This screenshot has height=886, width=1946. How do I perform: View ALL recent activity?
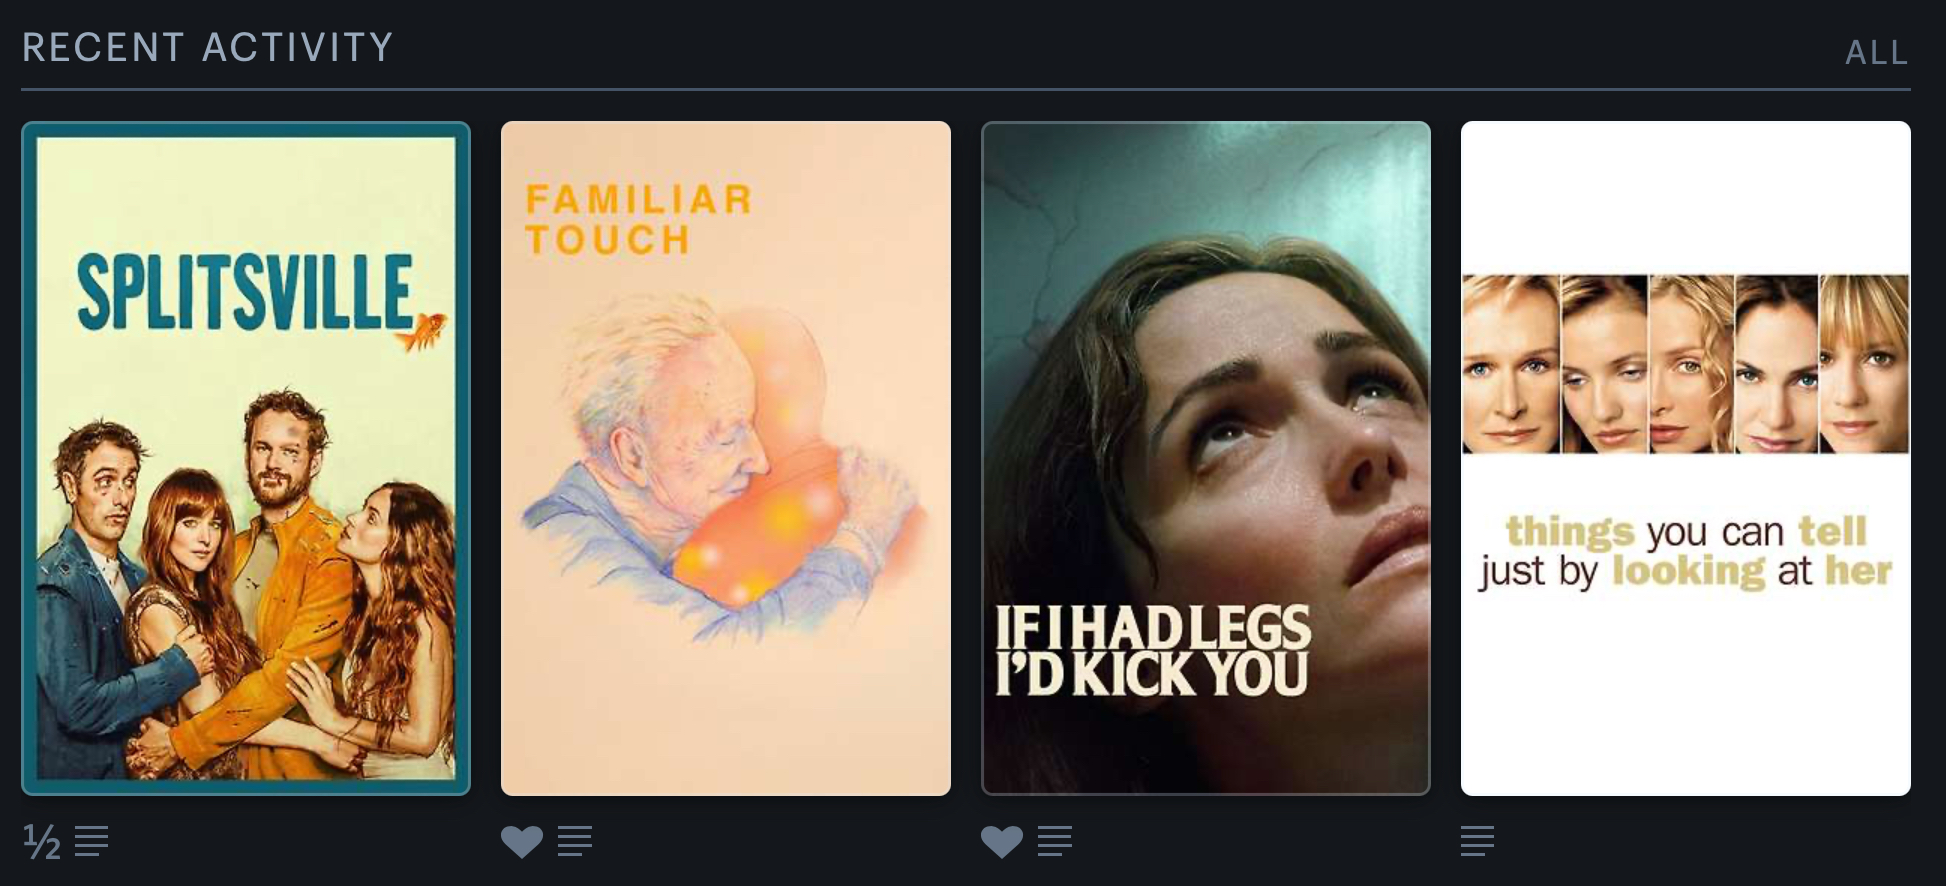click(1877, 52)
